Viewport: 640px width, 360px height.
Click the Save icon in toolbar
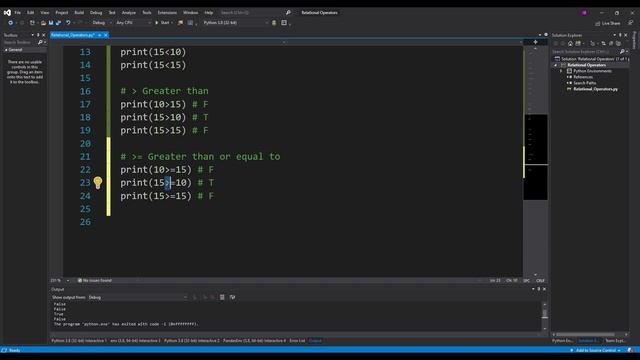click(51, 23)
